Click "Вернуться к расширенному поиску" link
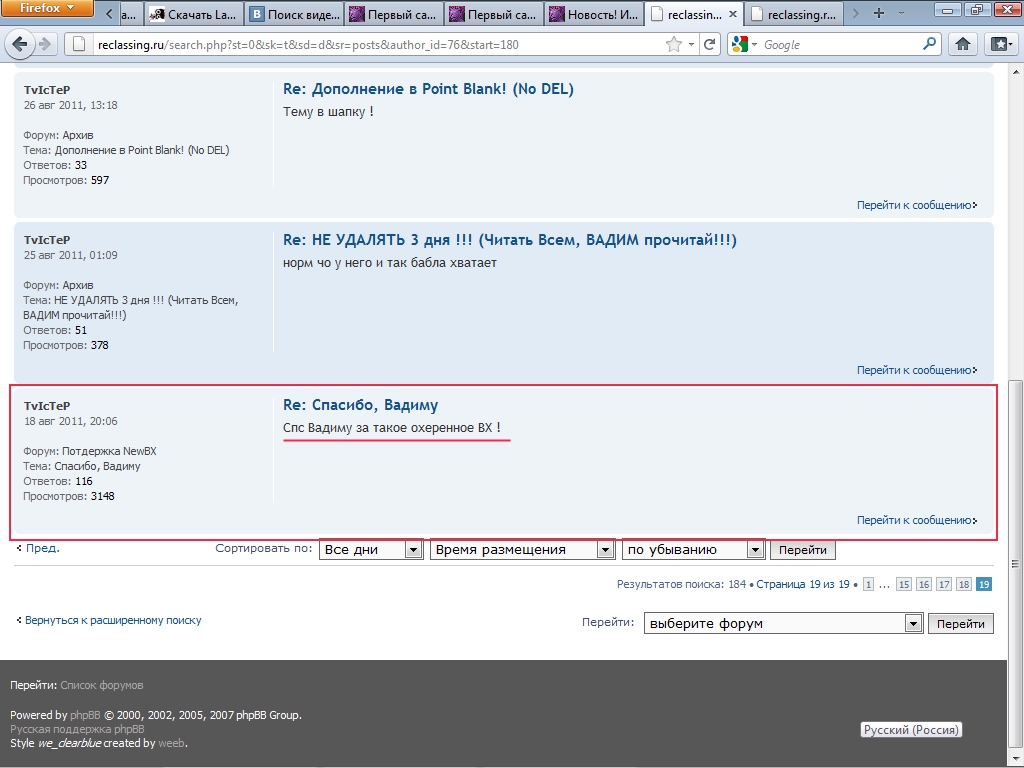The width and height of the screenshot is (1024, 768). (113, 620)
